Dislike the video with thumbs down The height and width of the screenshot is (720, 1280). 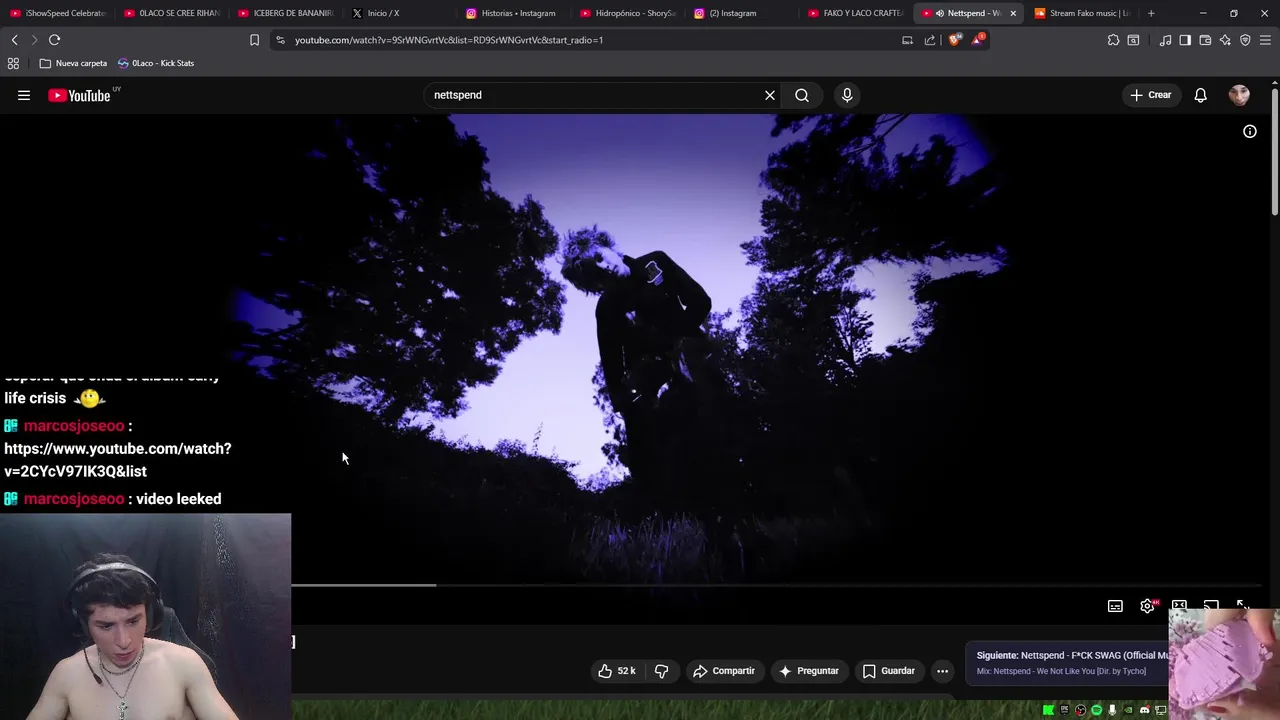click(x=661, y=671)
